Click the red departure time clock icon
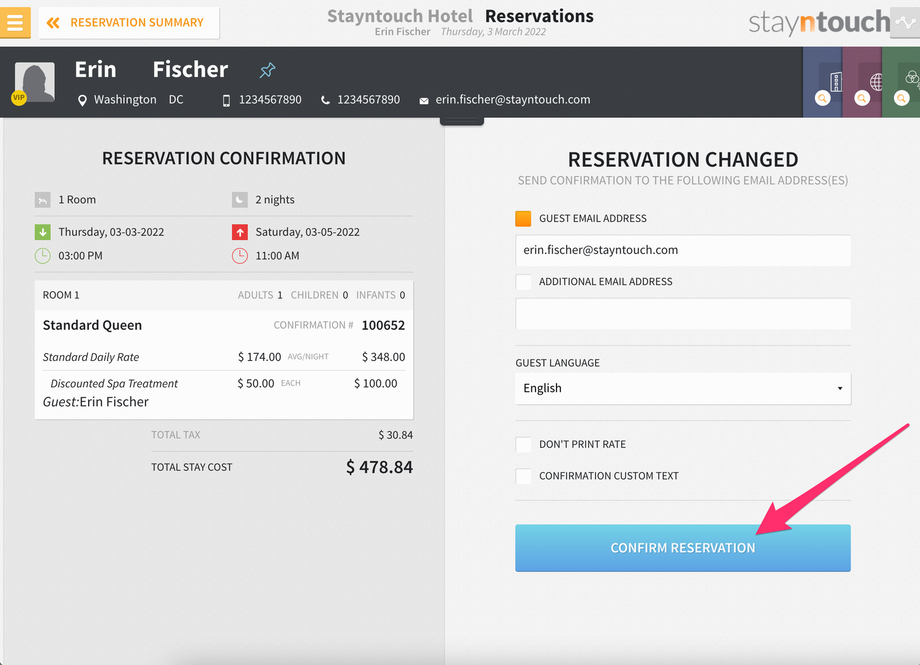 (x=239, y=256)
